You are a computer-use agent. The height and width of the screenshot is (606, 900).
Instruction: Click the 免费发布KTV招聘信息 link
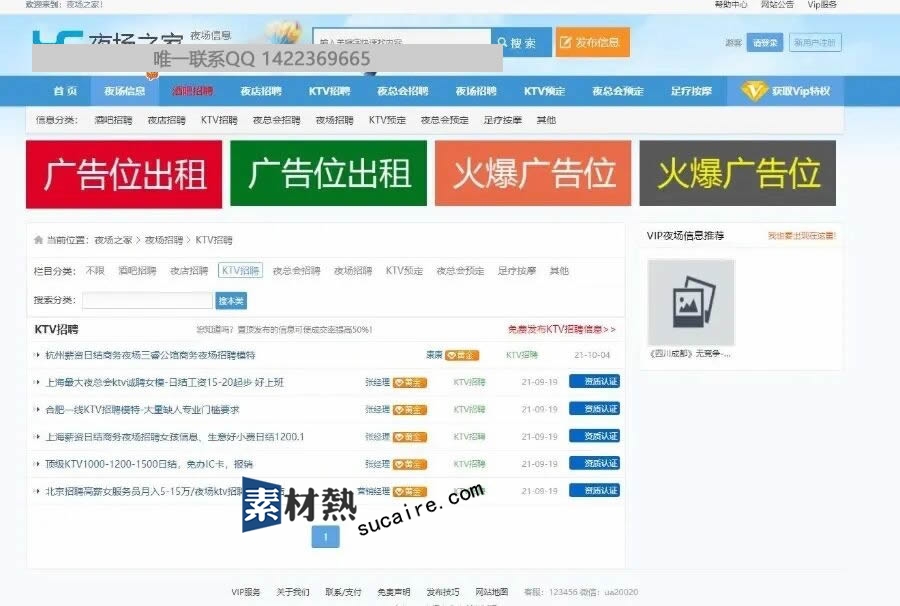point(561,329)
